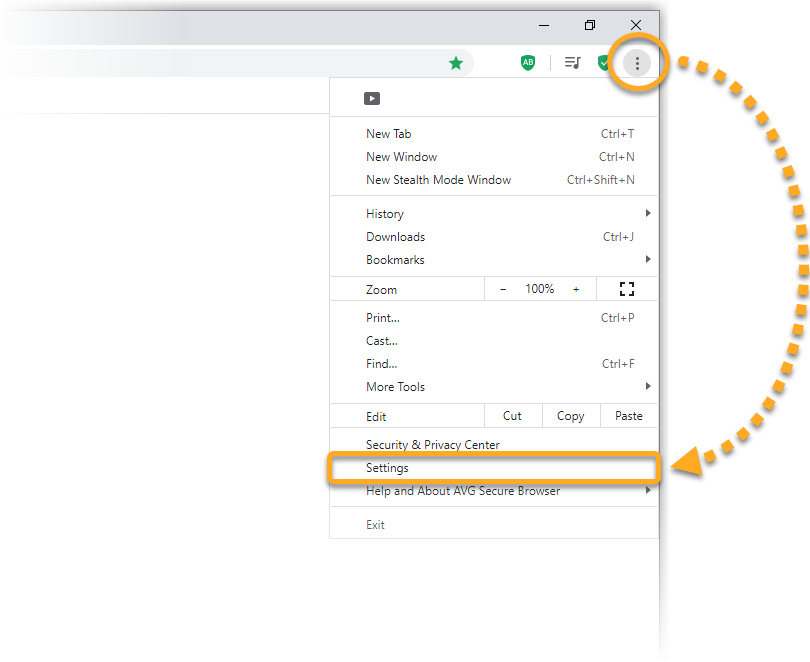Open a New Stealth Mode Window

coord(438,180)
